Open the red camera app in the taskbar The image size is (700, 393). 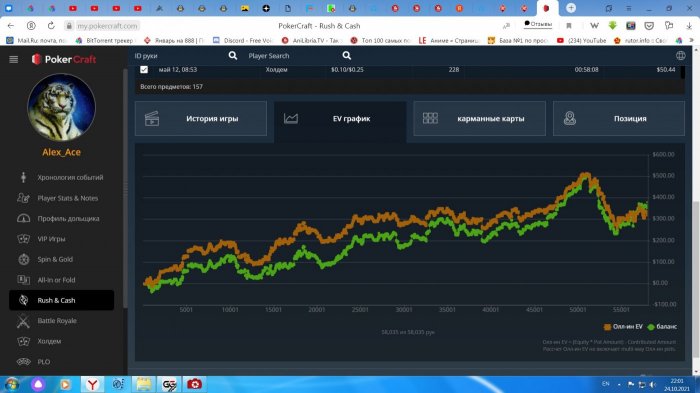[194, 384]
